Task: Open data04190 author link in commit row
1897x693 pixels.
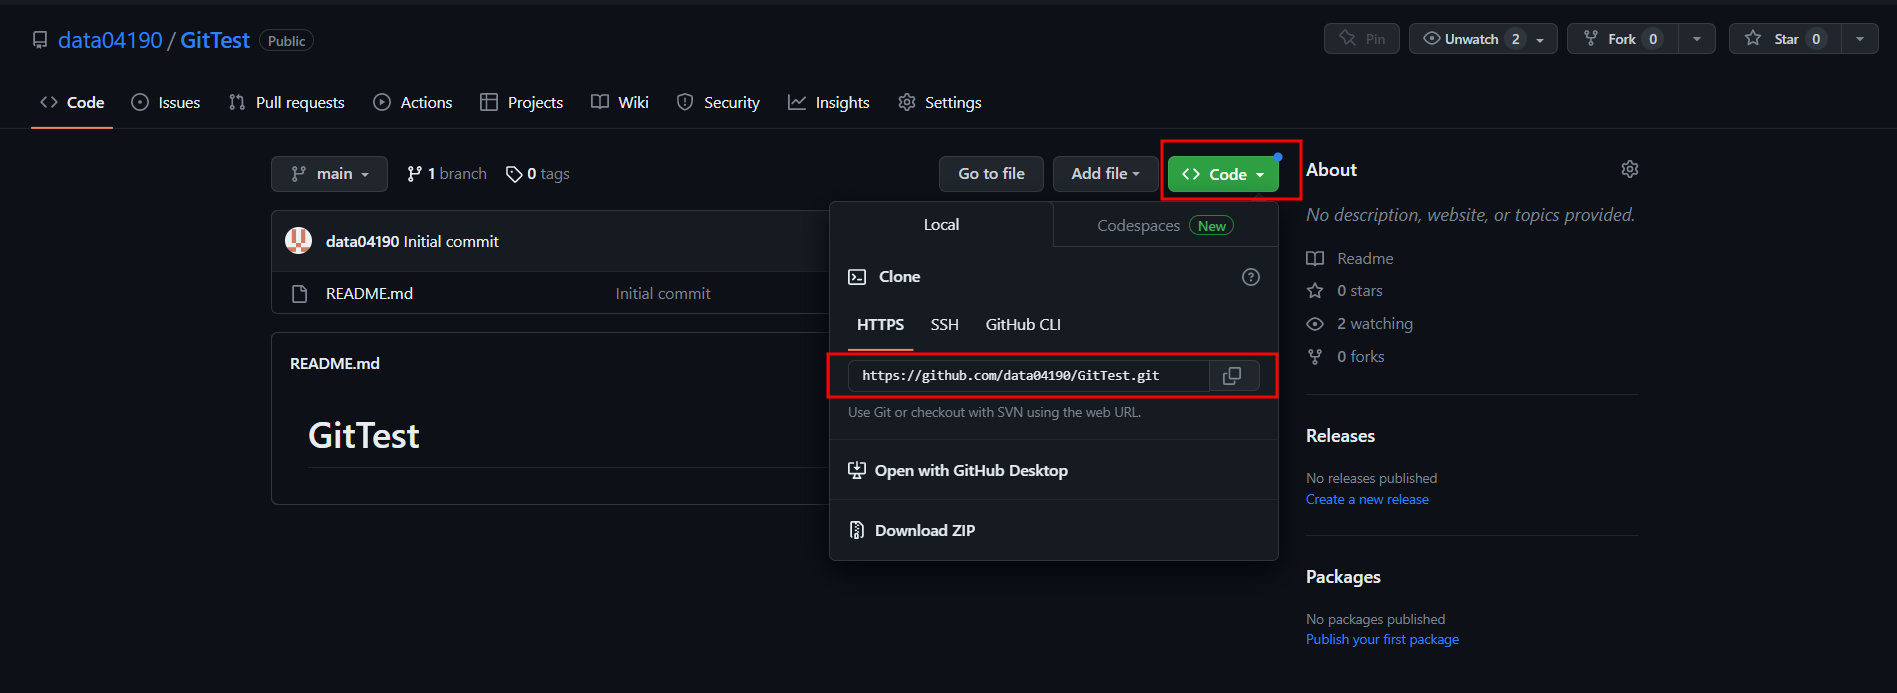Action: click(x=362, y=241)
